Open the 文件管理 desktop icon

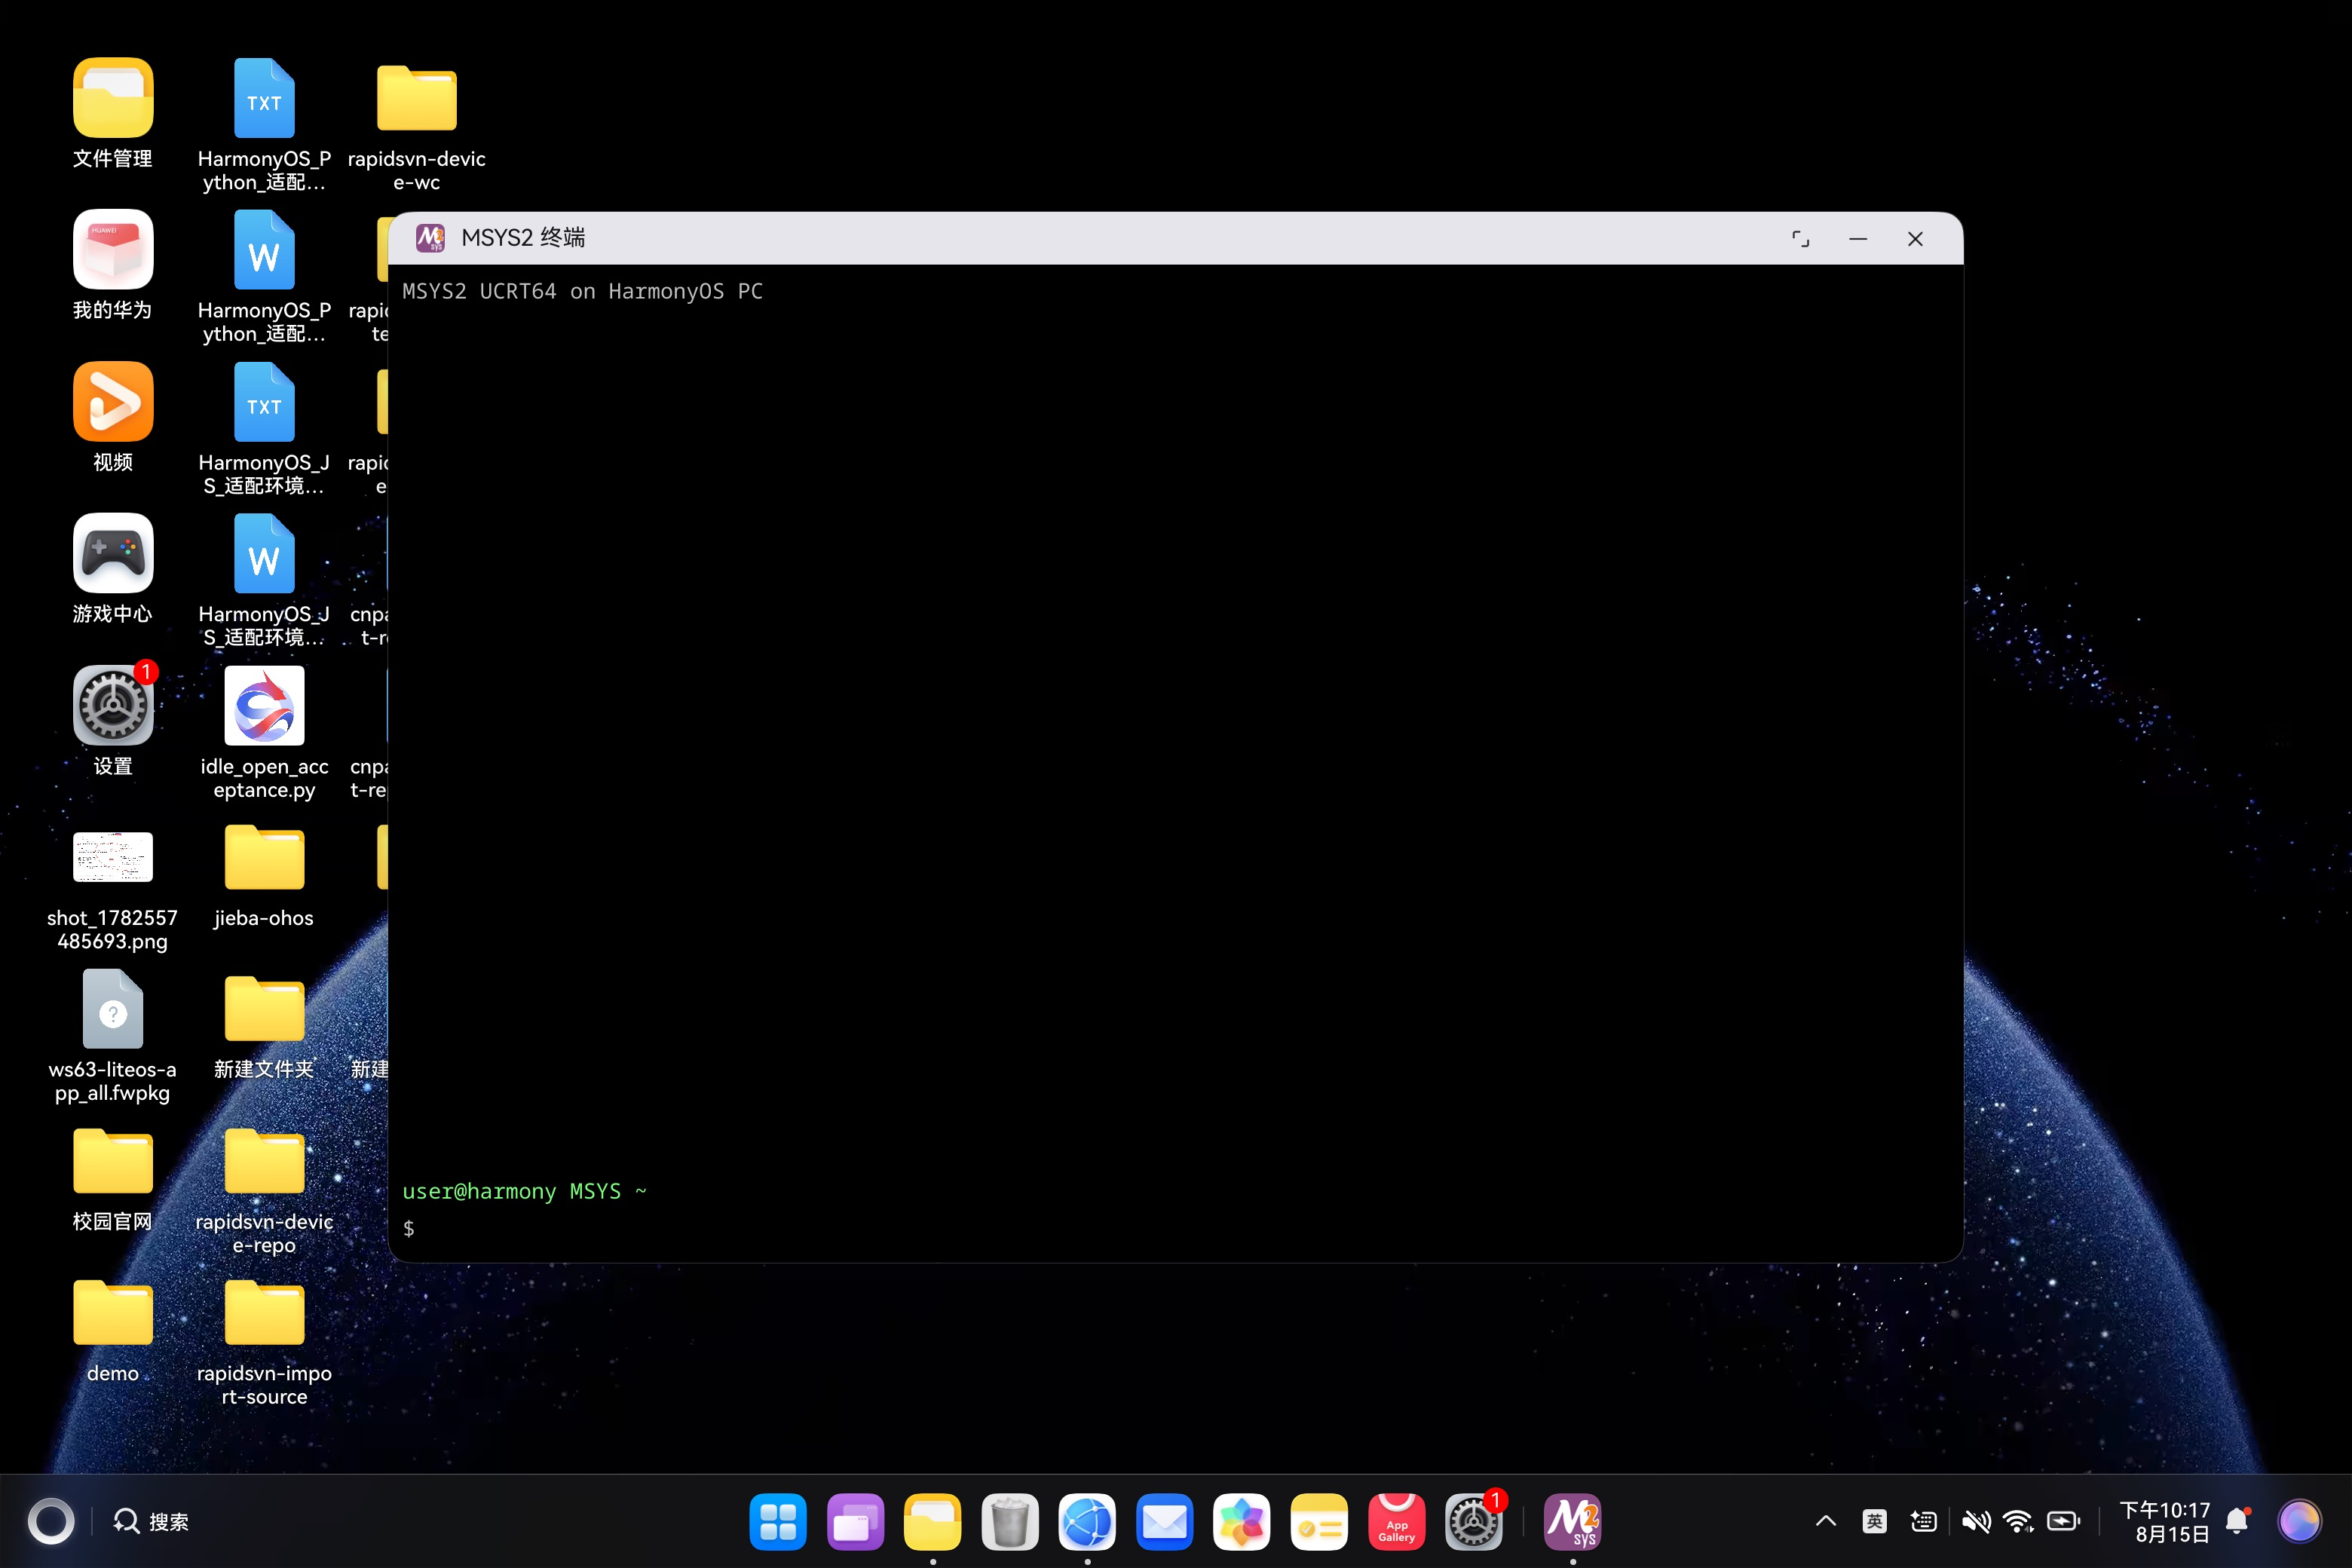coord(113,97)
